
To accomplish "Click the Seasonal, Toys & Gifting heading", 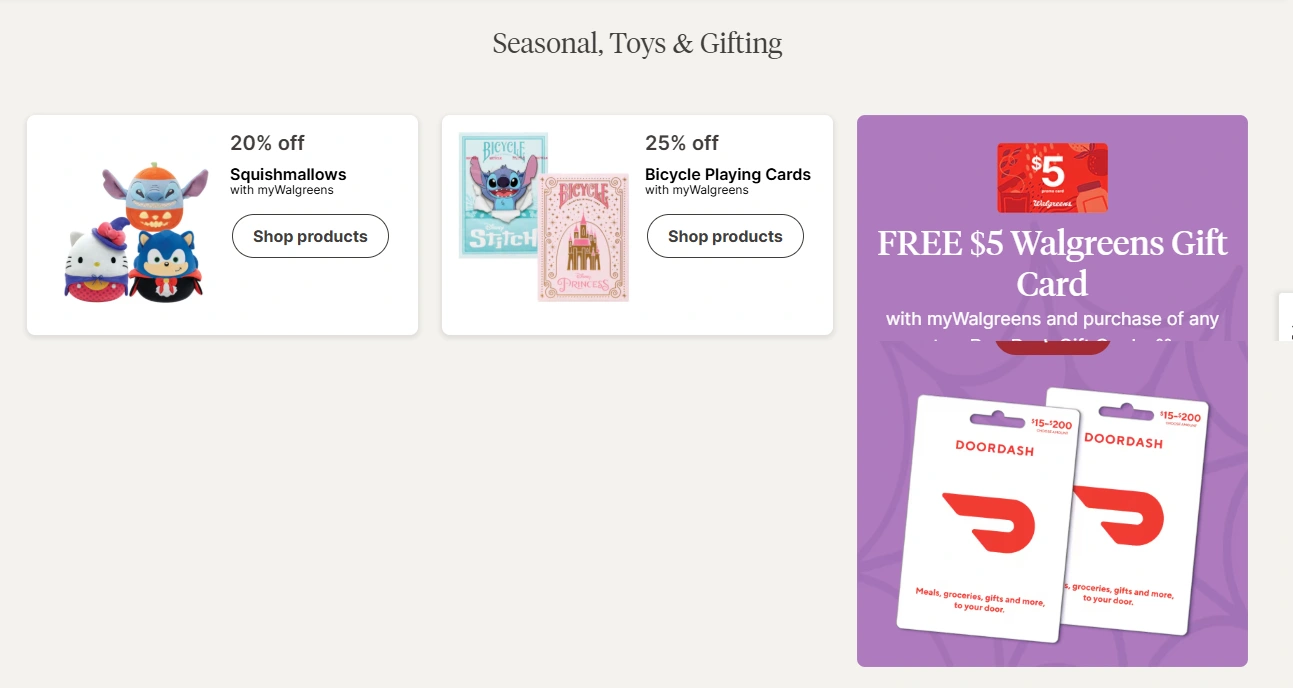I will point(637,43).
